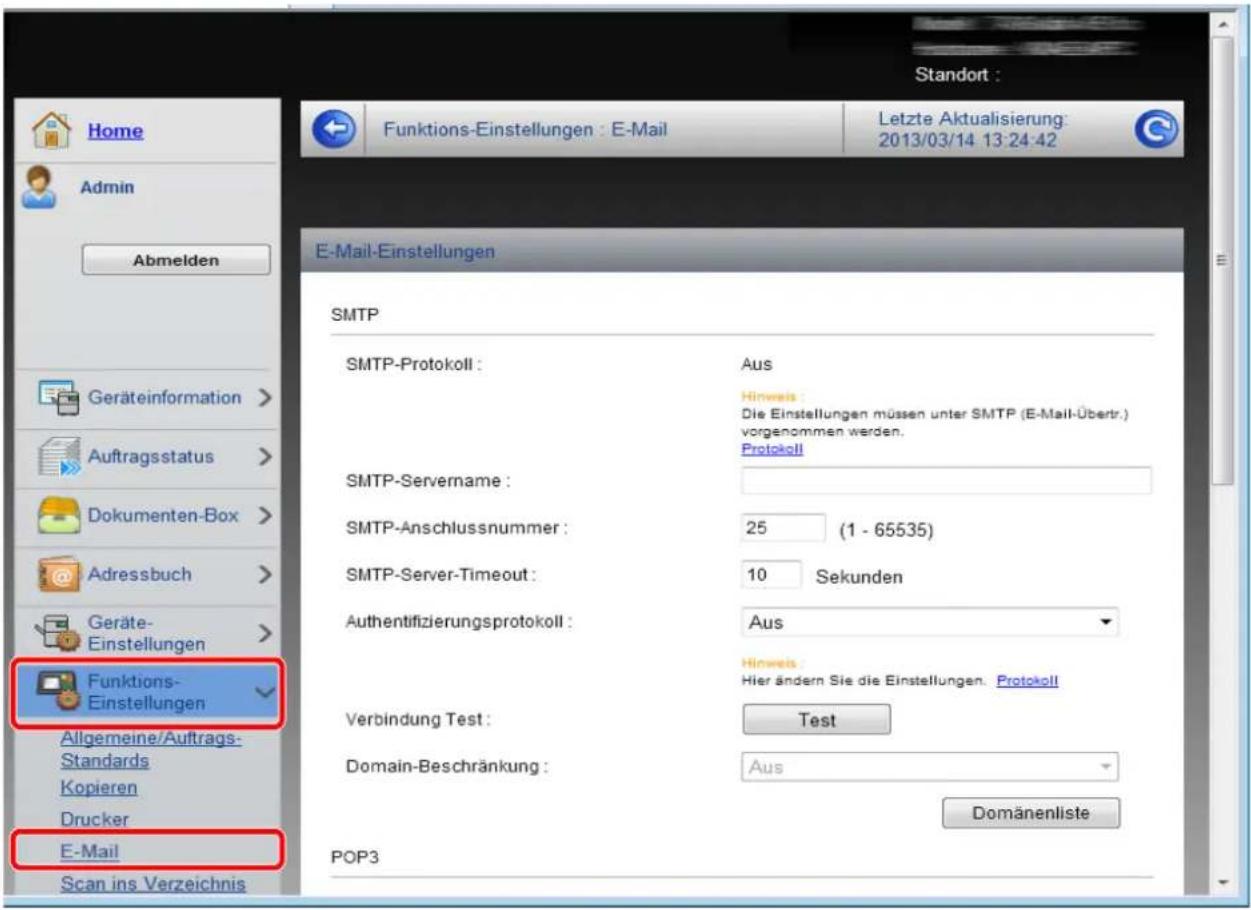Open Geräte-Einstellungen menu item
Viewport: 1251px width, 910px height.
coord(145,634)
